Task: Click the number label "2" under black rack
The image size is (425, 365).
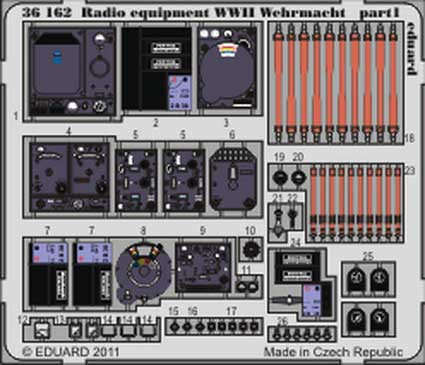Action: click(156, 123)
